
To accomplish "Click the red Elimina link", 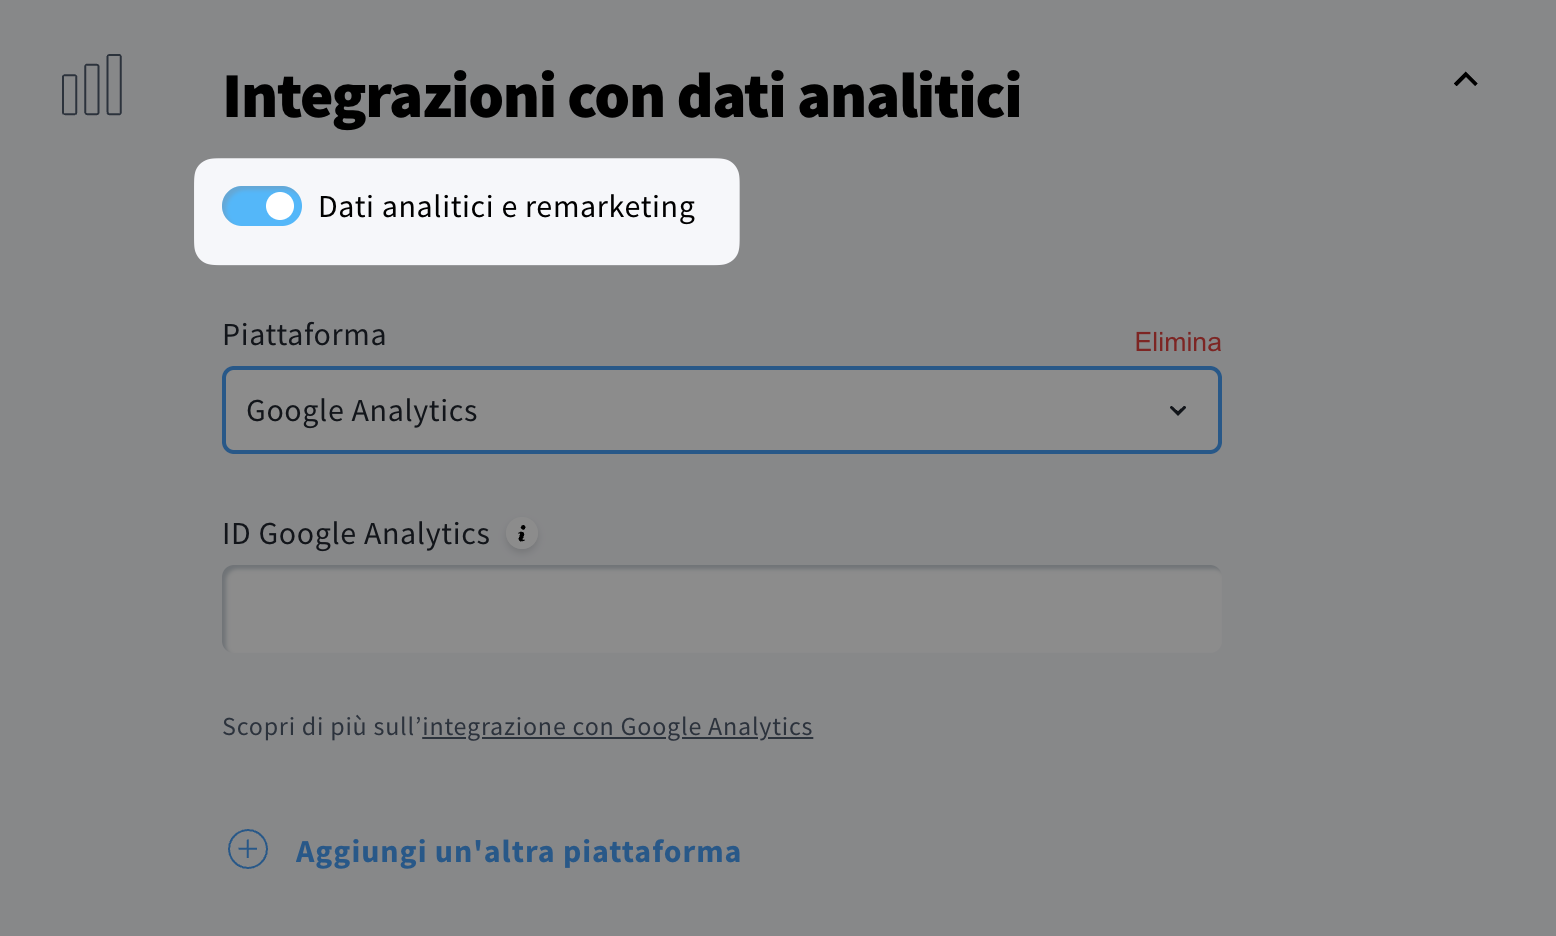I will (1177, 342).
